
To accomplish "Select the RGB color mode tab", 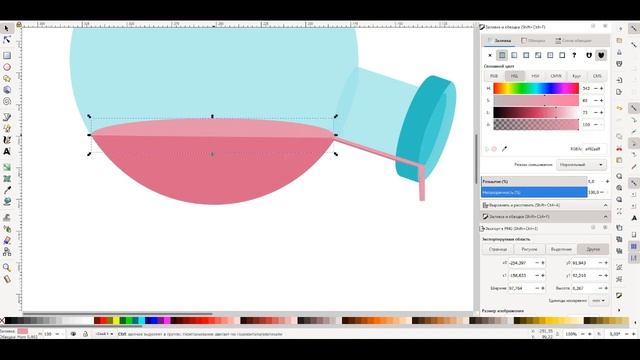I will pos(494,76).
